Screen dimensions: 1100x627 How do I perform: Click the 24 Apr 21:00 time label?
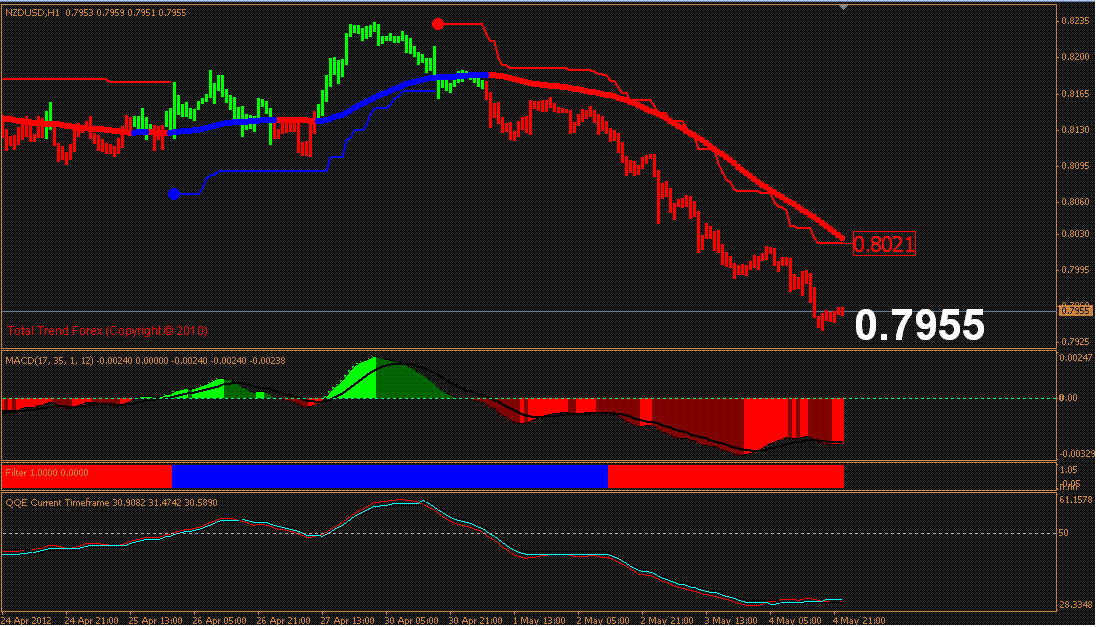click(x=92, y=621)
